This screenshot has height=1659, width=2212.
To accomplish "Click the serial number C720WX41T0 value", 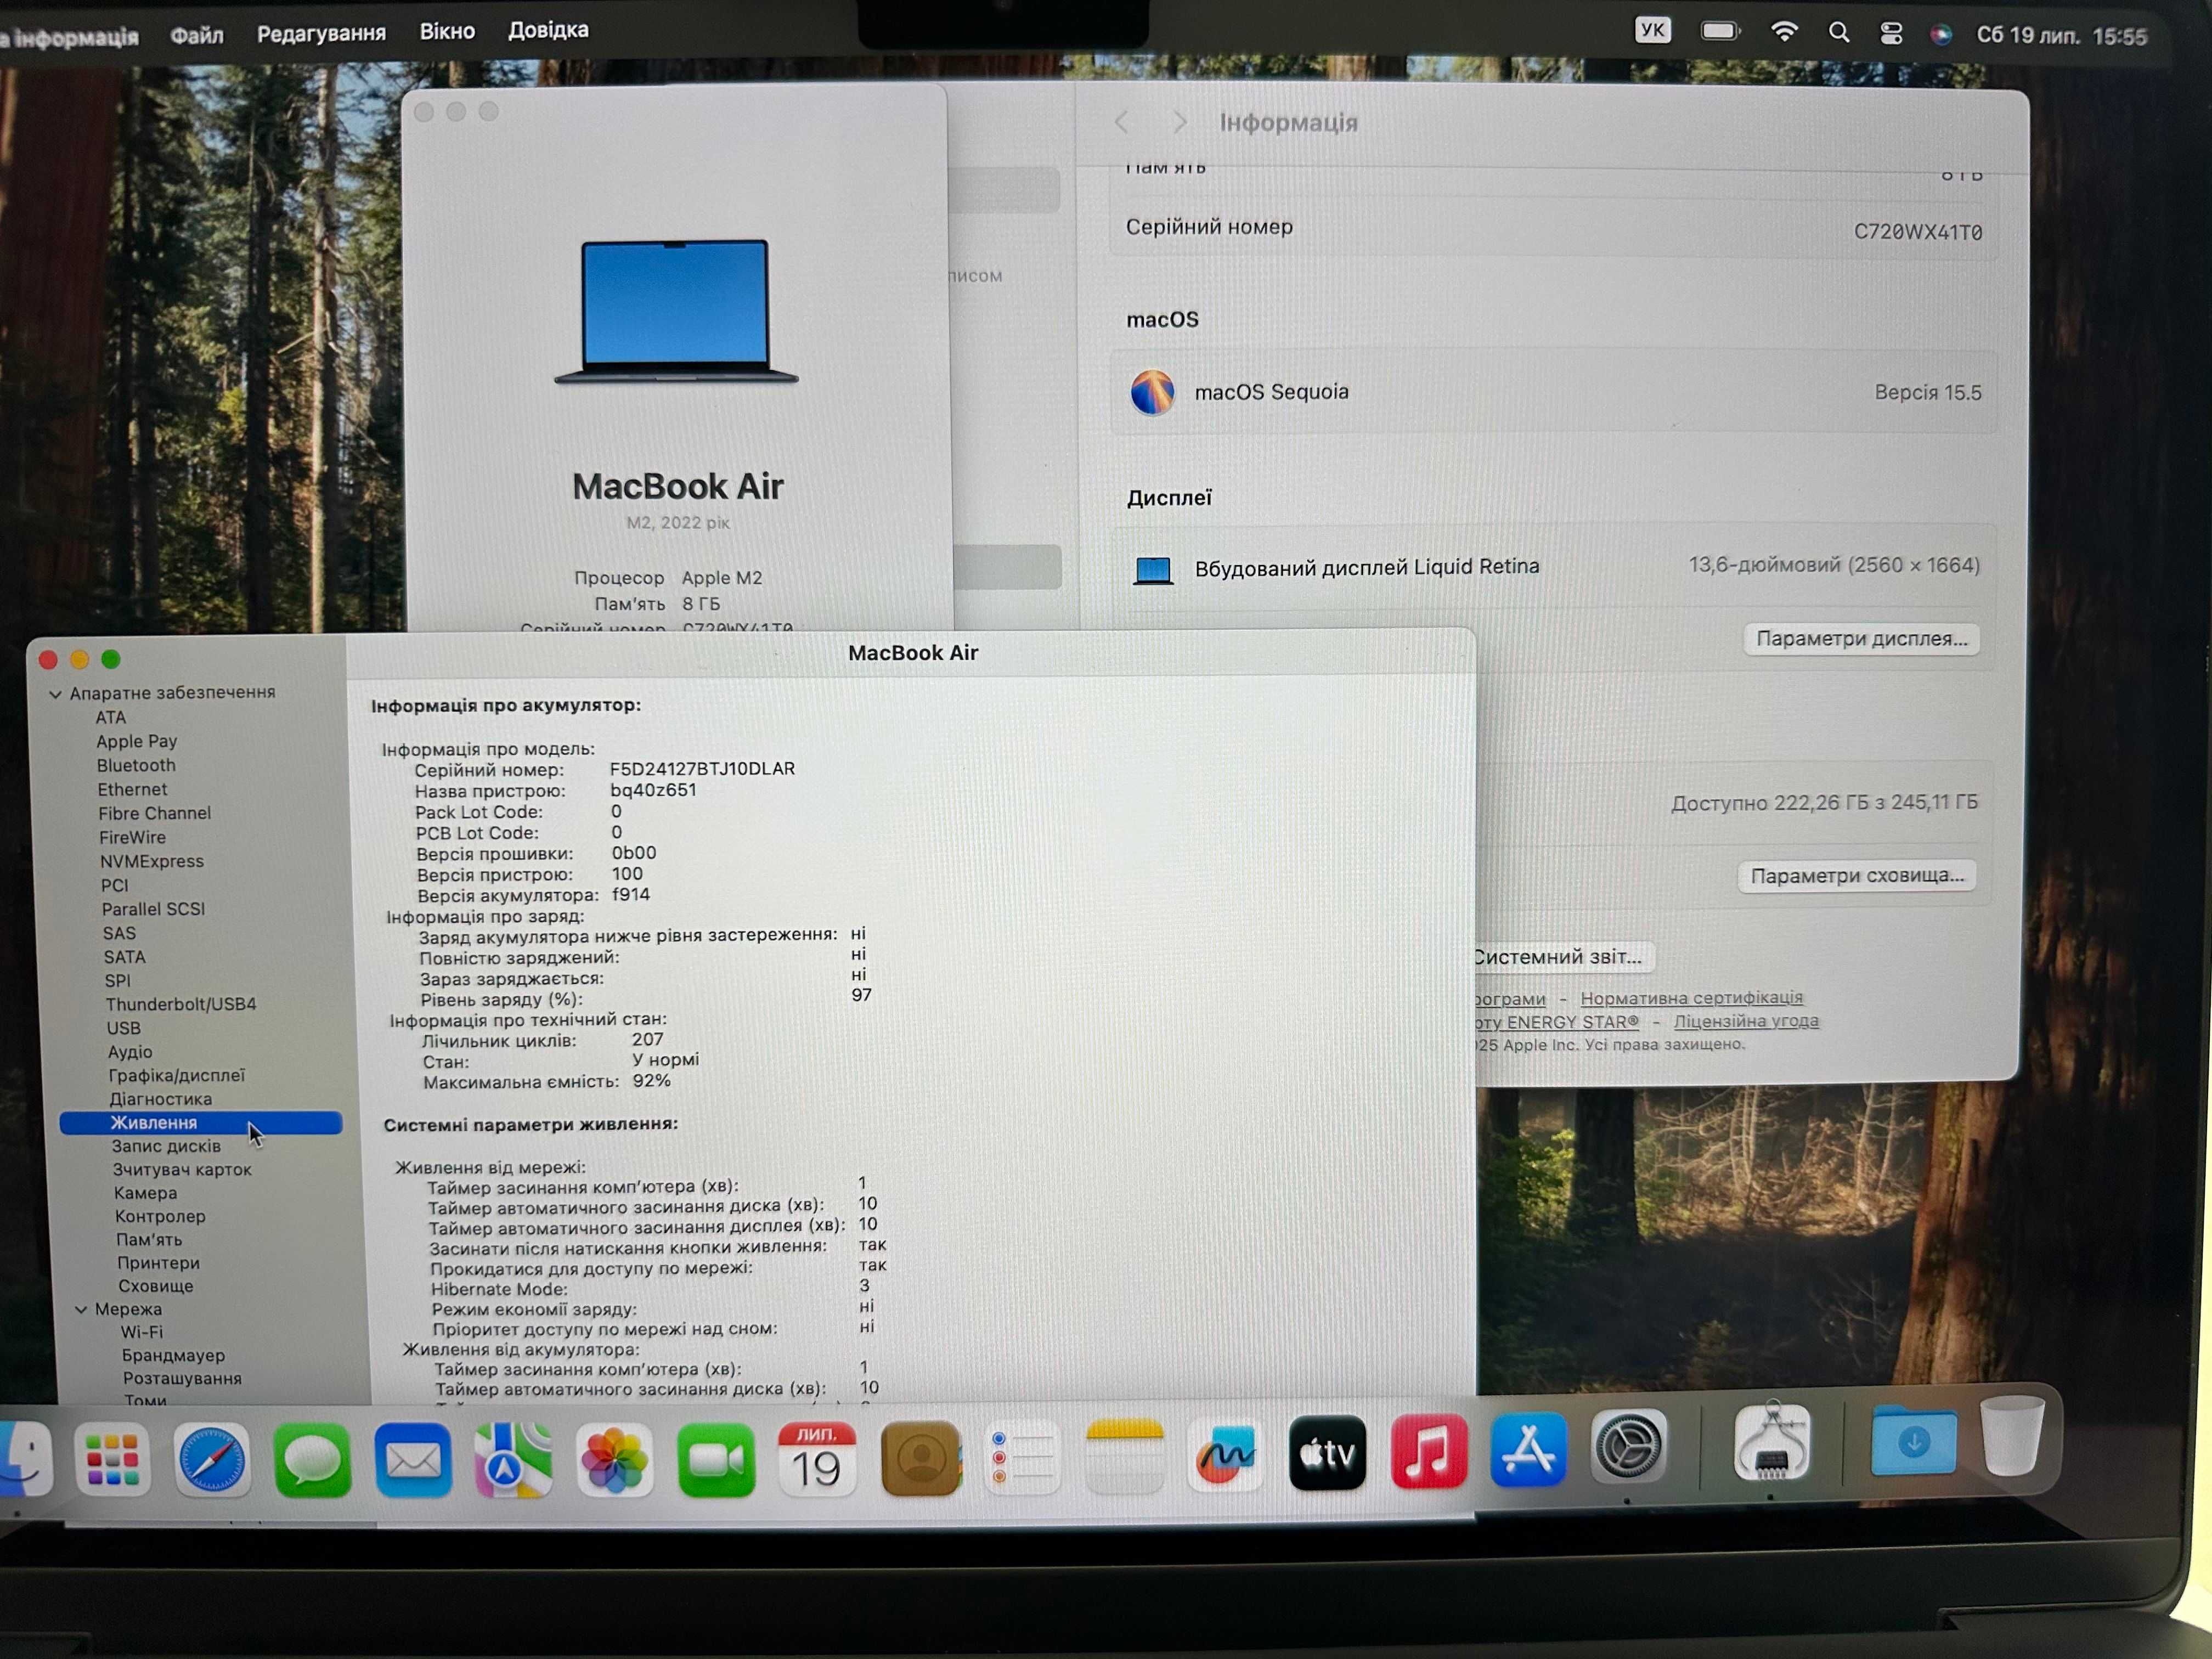I will pyautogui.click(x=1917, y=232).
